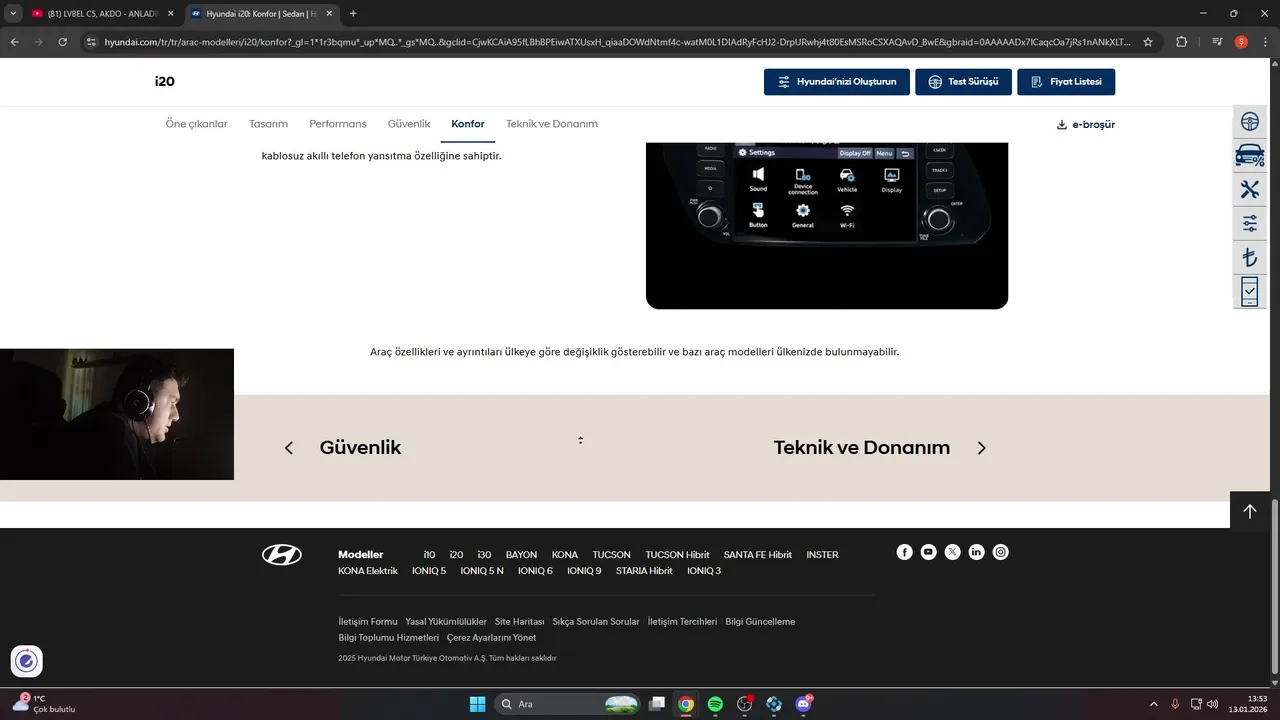
Task: Open the lira price side icon
Action: pos(1249,258)
